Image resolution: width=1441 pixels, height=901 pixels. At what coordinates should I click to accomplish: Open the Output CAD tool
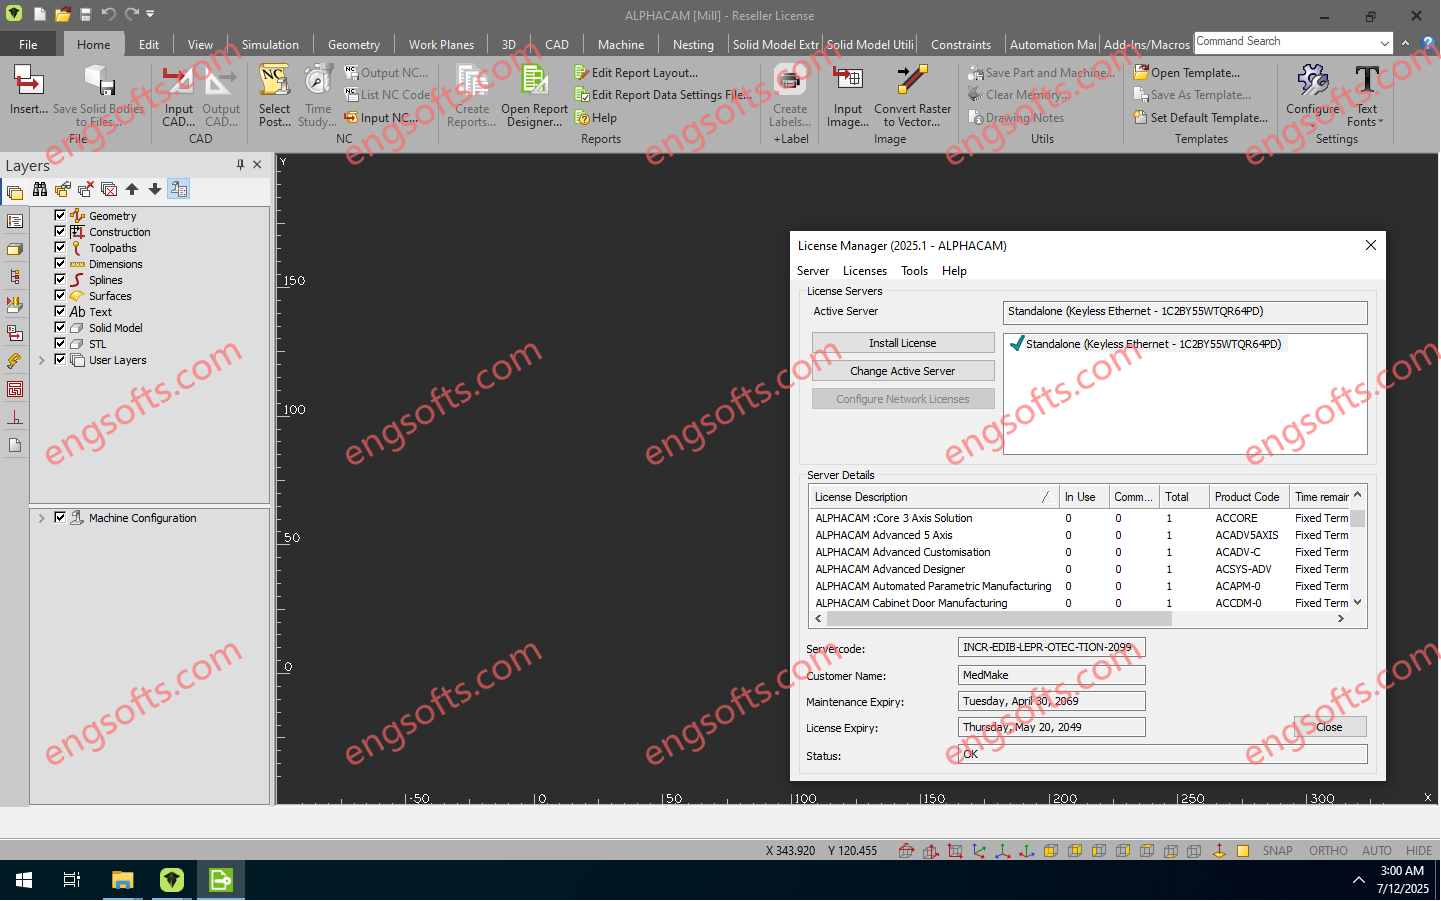point(221,96)
